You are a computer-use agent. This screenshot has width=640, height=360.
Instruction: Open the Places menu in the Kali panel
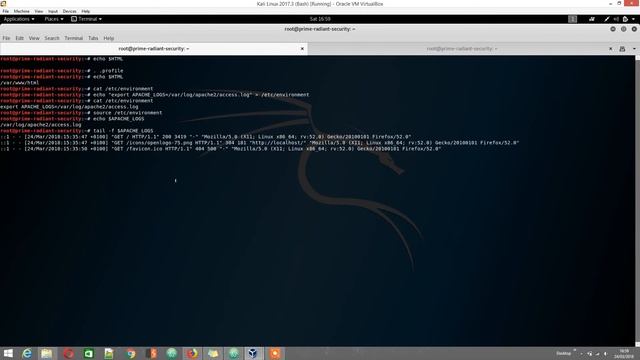coord(53,19)
